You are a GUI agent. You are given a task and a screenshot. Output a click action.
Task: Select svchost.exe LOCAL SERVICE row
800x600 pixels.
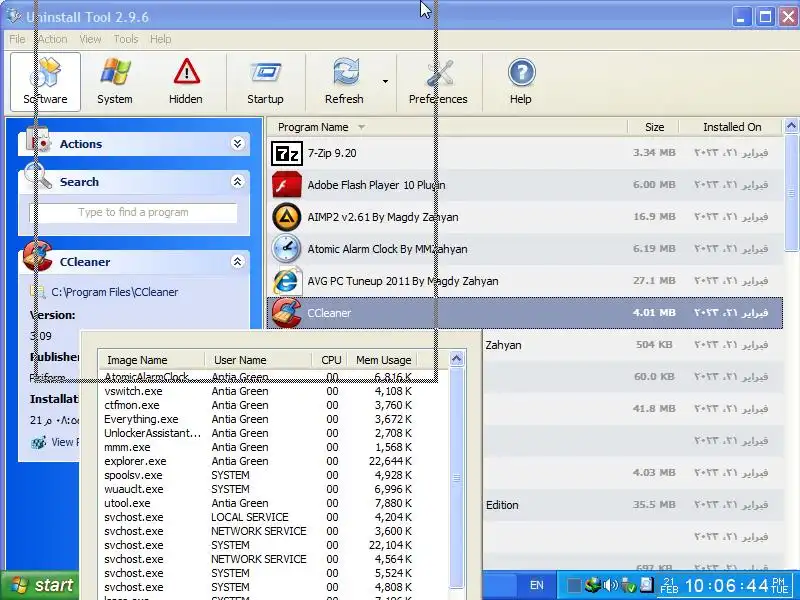point(258,517)
